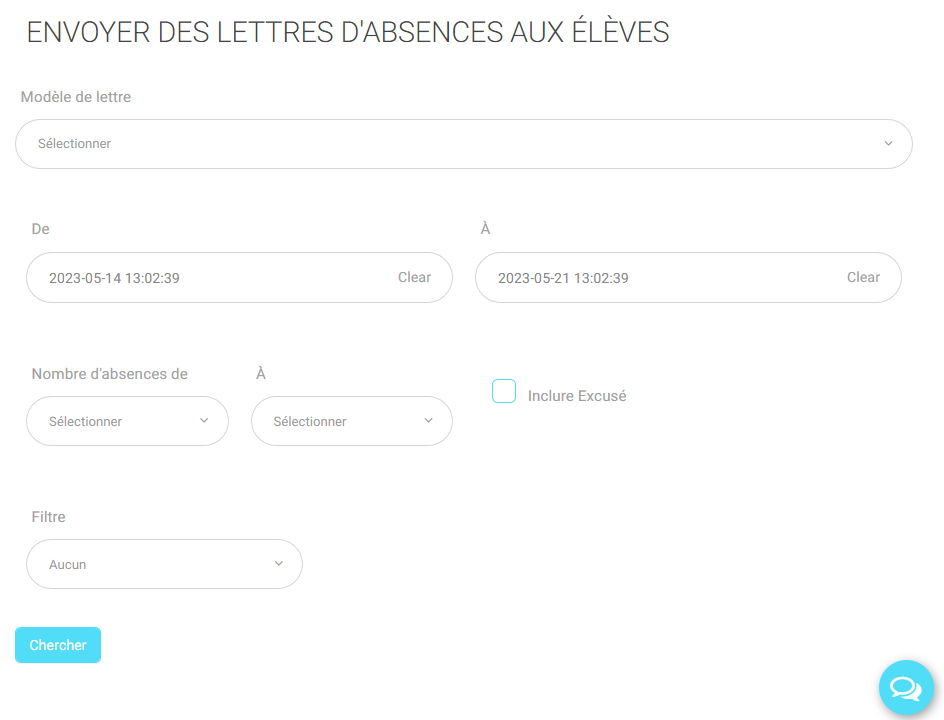
Task: Open the Filtre dropdown showing Aucun
Action: (164, 564)
